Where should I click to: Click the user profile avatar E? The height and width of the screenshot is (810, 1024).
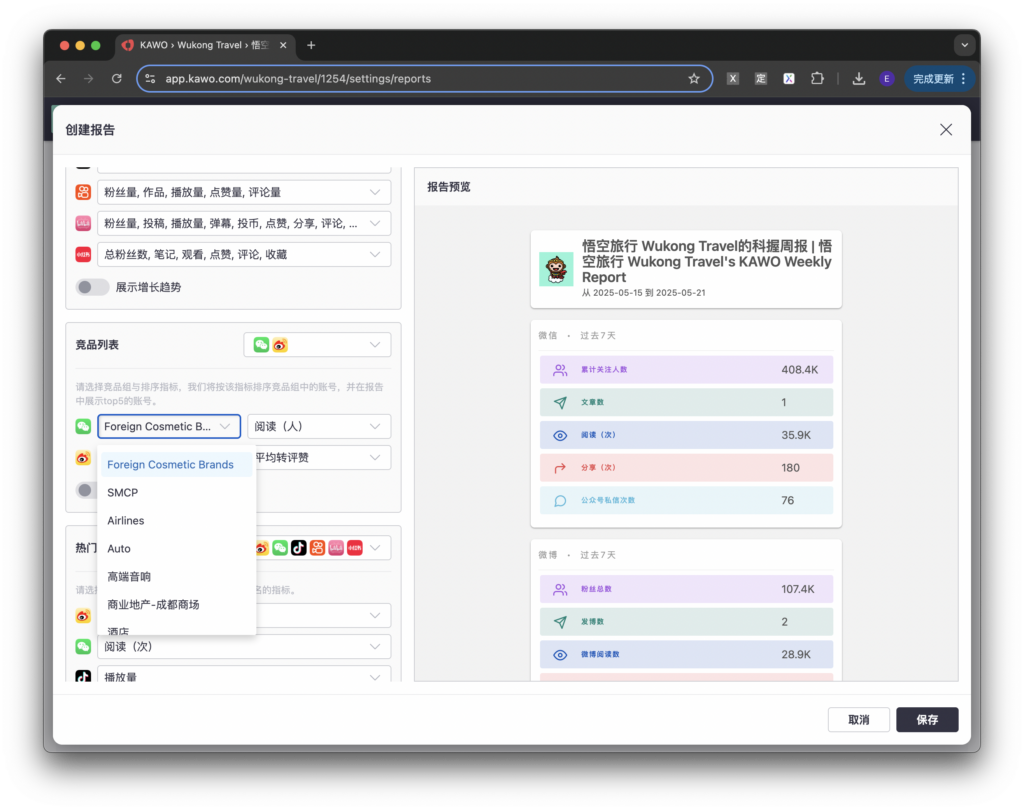[887, 79]
